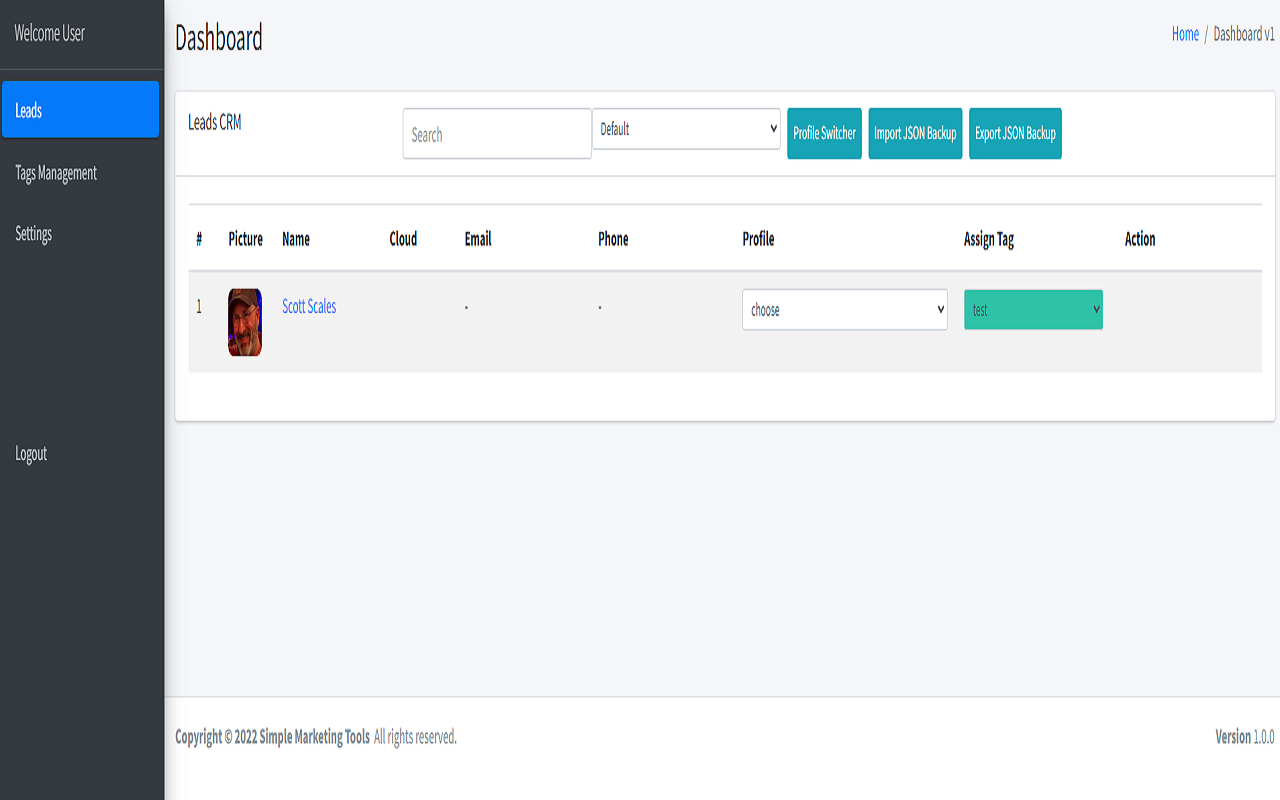Click Logout in the sidebar

click(x=31, y=454)
